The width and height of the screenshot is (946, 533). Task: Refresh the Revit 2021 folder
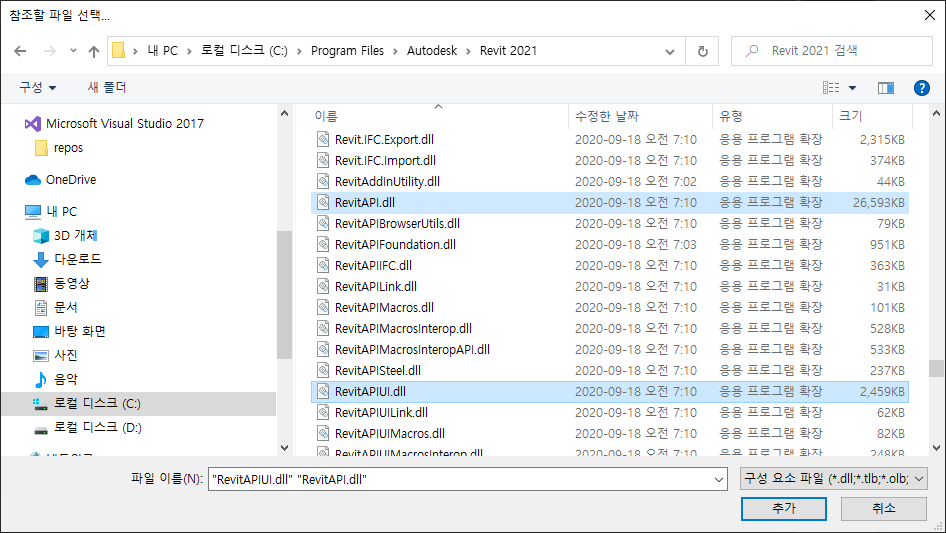[x=702, y=51]
